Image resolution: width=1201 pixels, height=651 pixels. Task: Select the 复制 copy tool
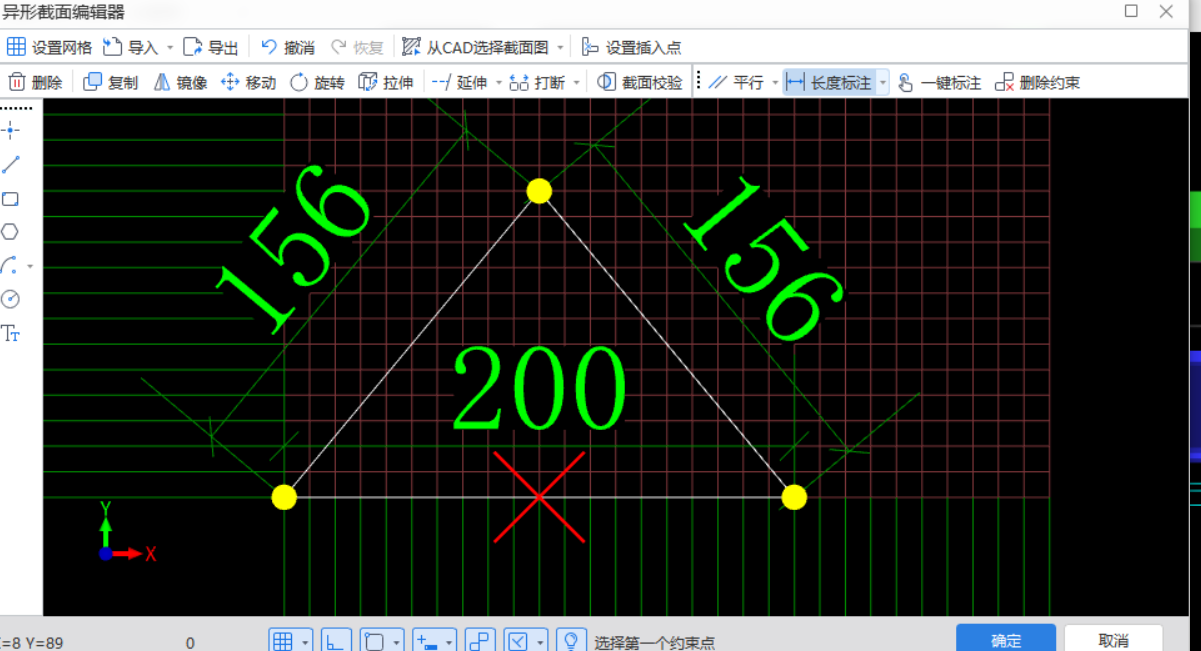tap(111, 82)
